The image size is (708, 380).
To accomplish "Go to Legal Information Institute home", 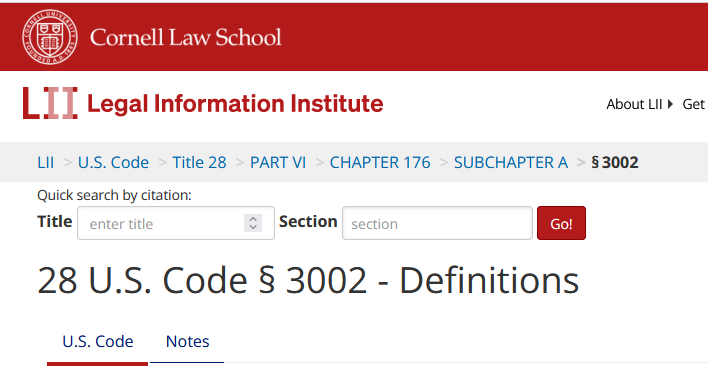I will 235,103.
